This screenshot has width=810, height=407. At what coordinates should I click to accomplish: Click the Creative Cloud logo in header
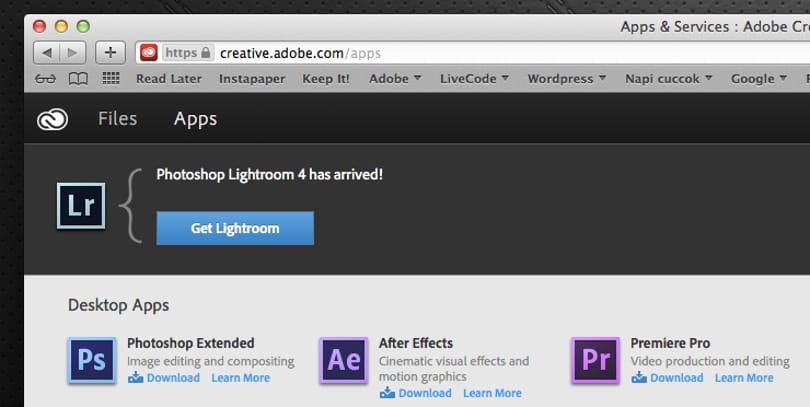[x=52, y=119]
